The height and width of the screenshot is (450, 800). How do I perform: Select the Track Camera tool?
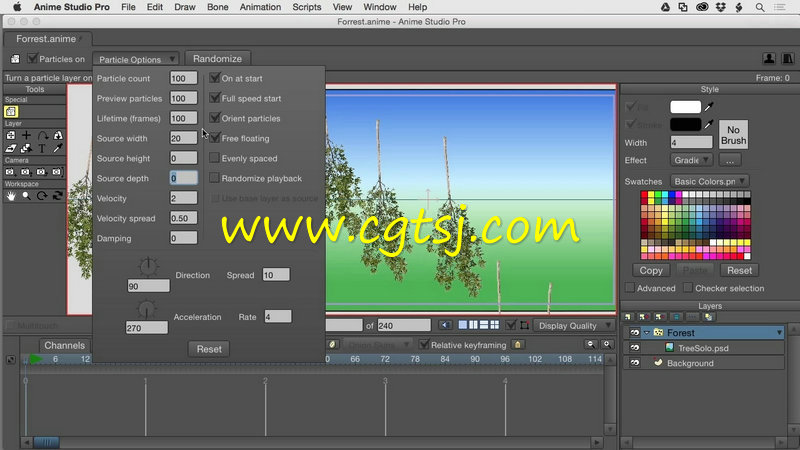(x=10, y=172)
